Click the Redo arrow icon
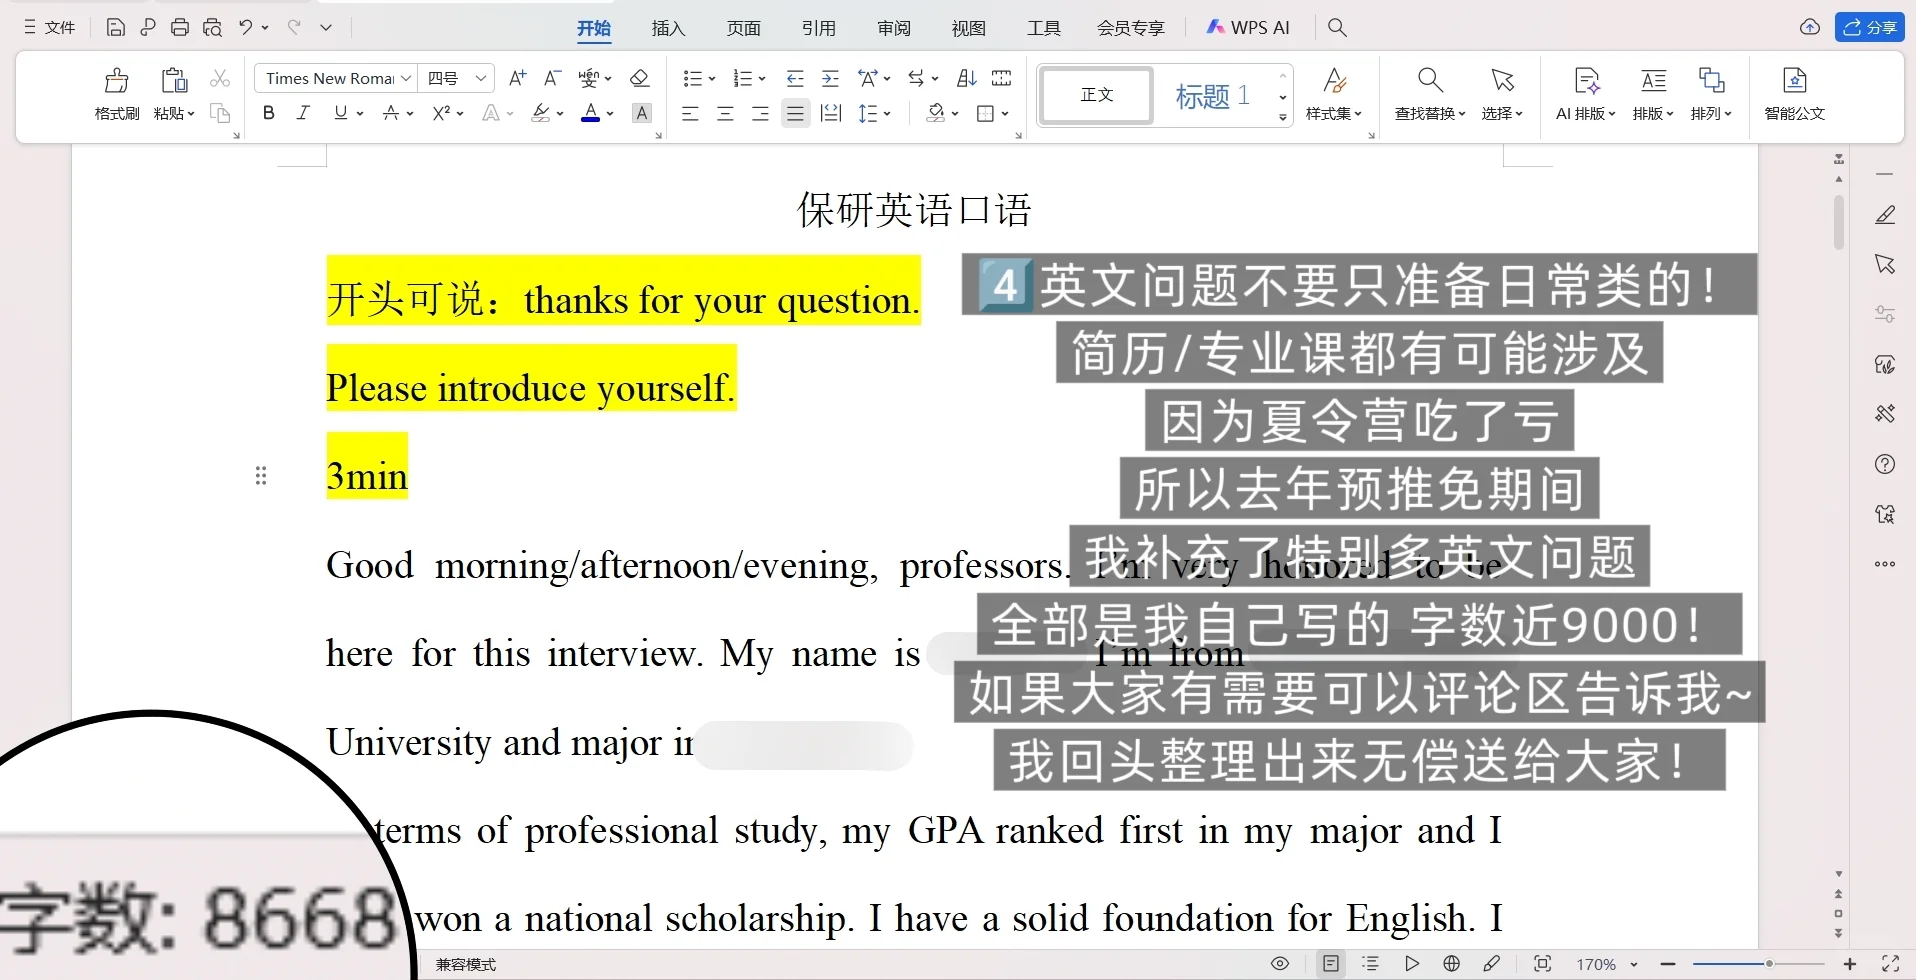The image size is (1916, 980). click(x=294, y=27)
